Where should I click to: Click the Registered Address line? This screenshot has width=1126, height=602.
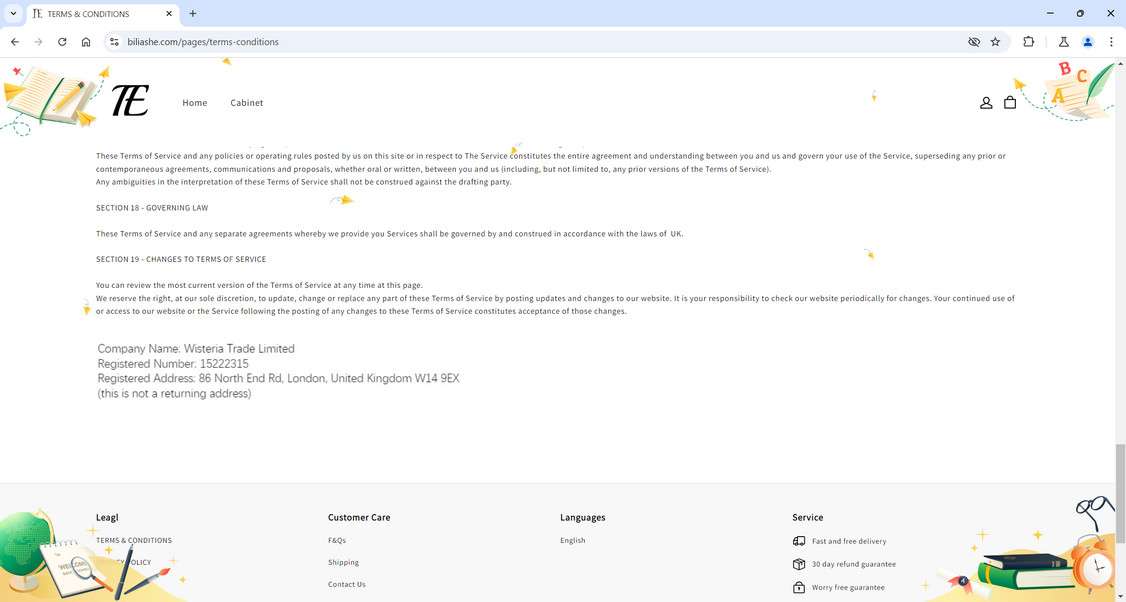(x=278, y=379)
